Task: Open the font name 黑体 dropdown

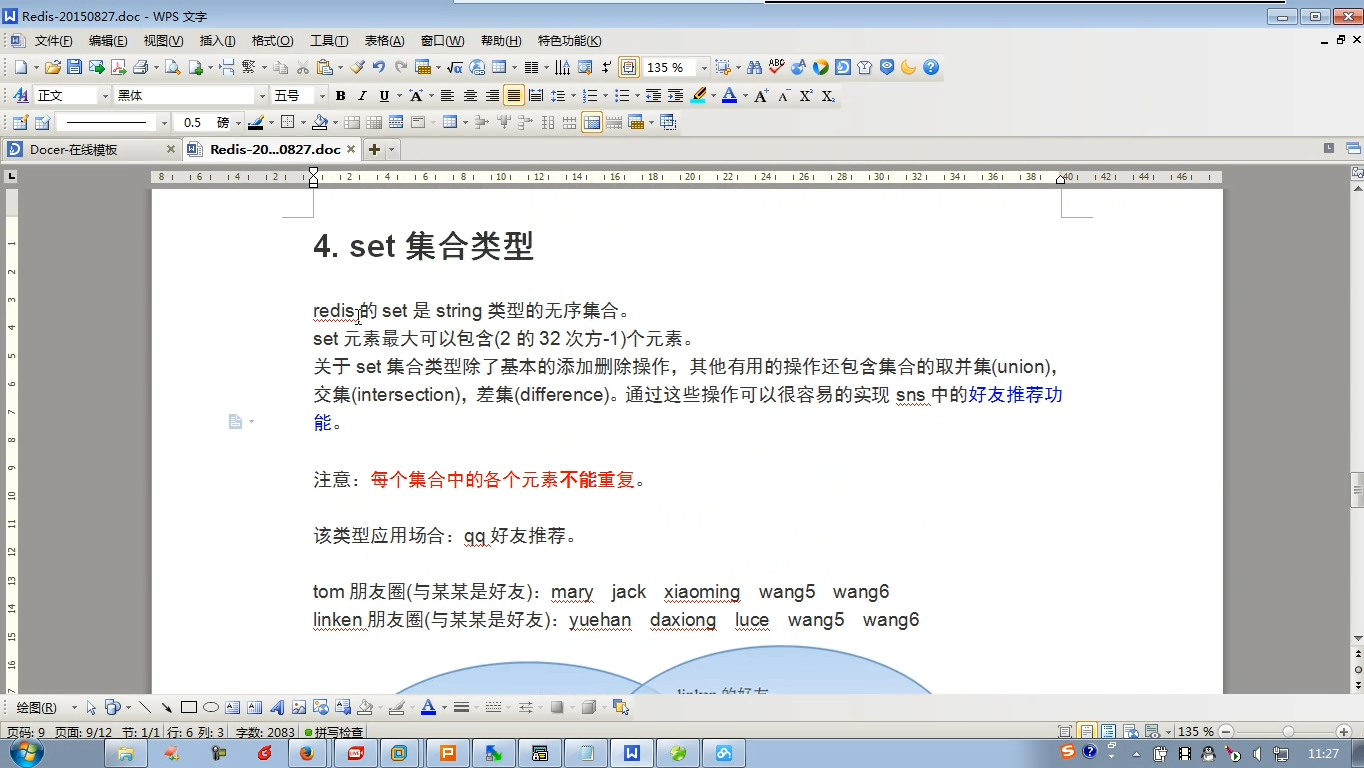Action: pos(262,96)
